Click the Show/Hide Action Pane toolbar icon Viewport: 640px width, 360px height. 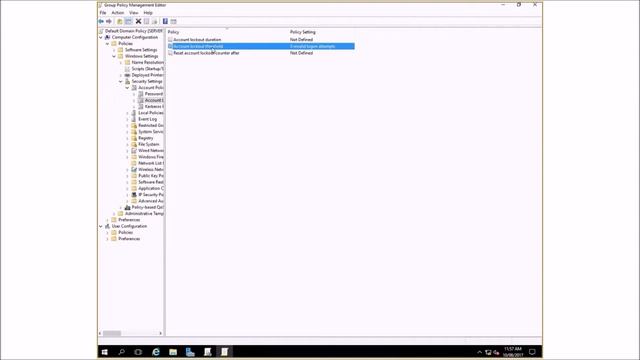(173, 21)
